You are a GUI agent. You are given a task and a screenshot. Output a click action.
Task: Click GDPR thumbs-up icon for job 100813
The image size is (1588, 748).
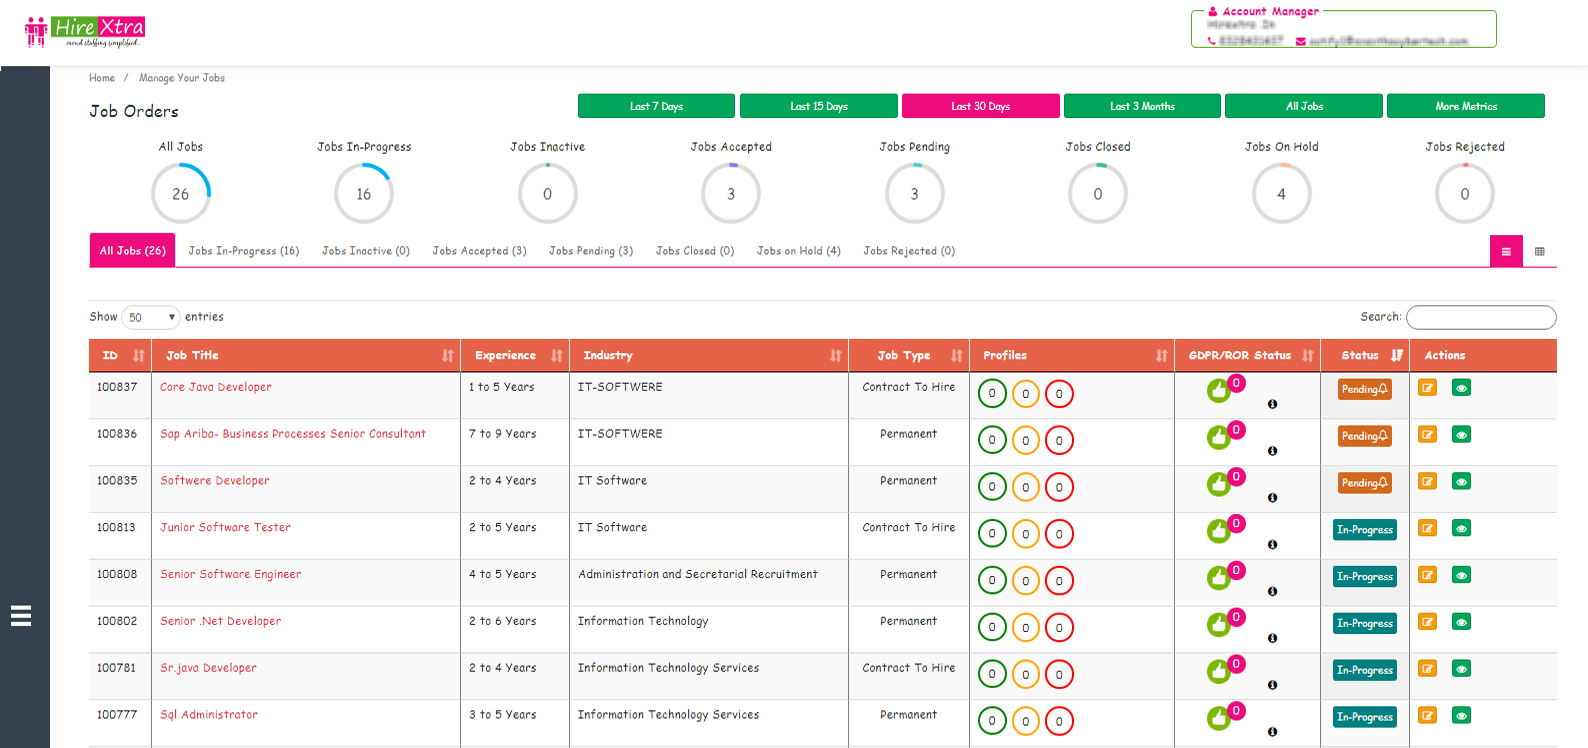point(1218,531)
